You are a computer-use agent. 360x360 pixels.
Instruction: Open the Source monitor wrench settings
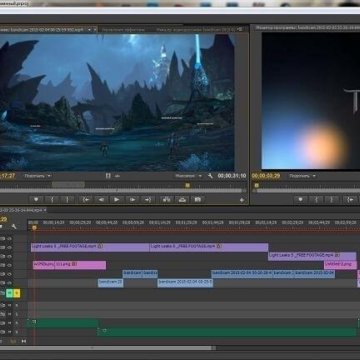pos(210,176)
